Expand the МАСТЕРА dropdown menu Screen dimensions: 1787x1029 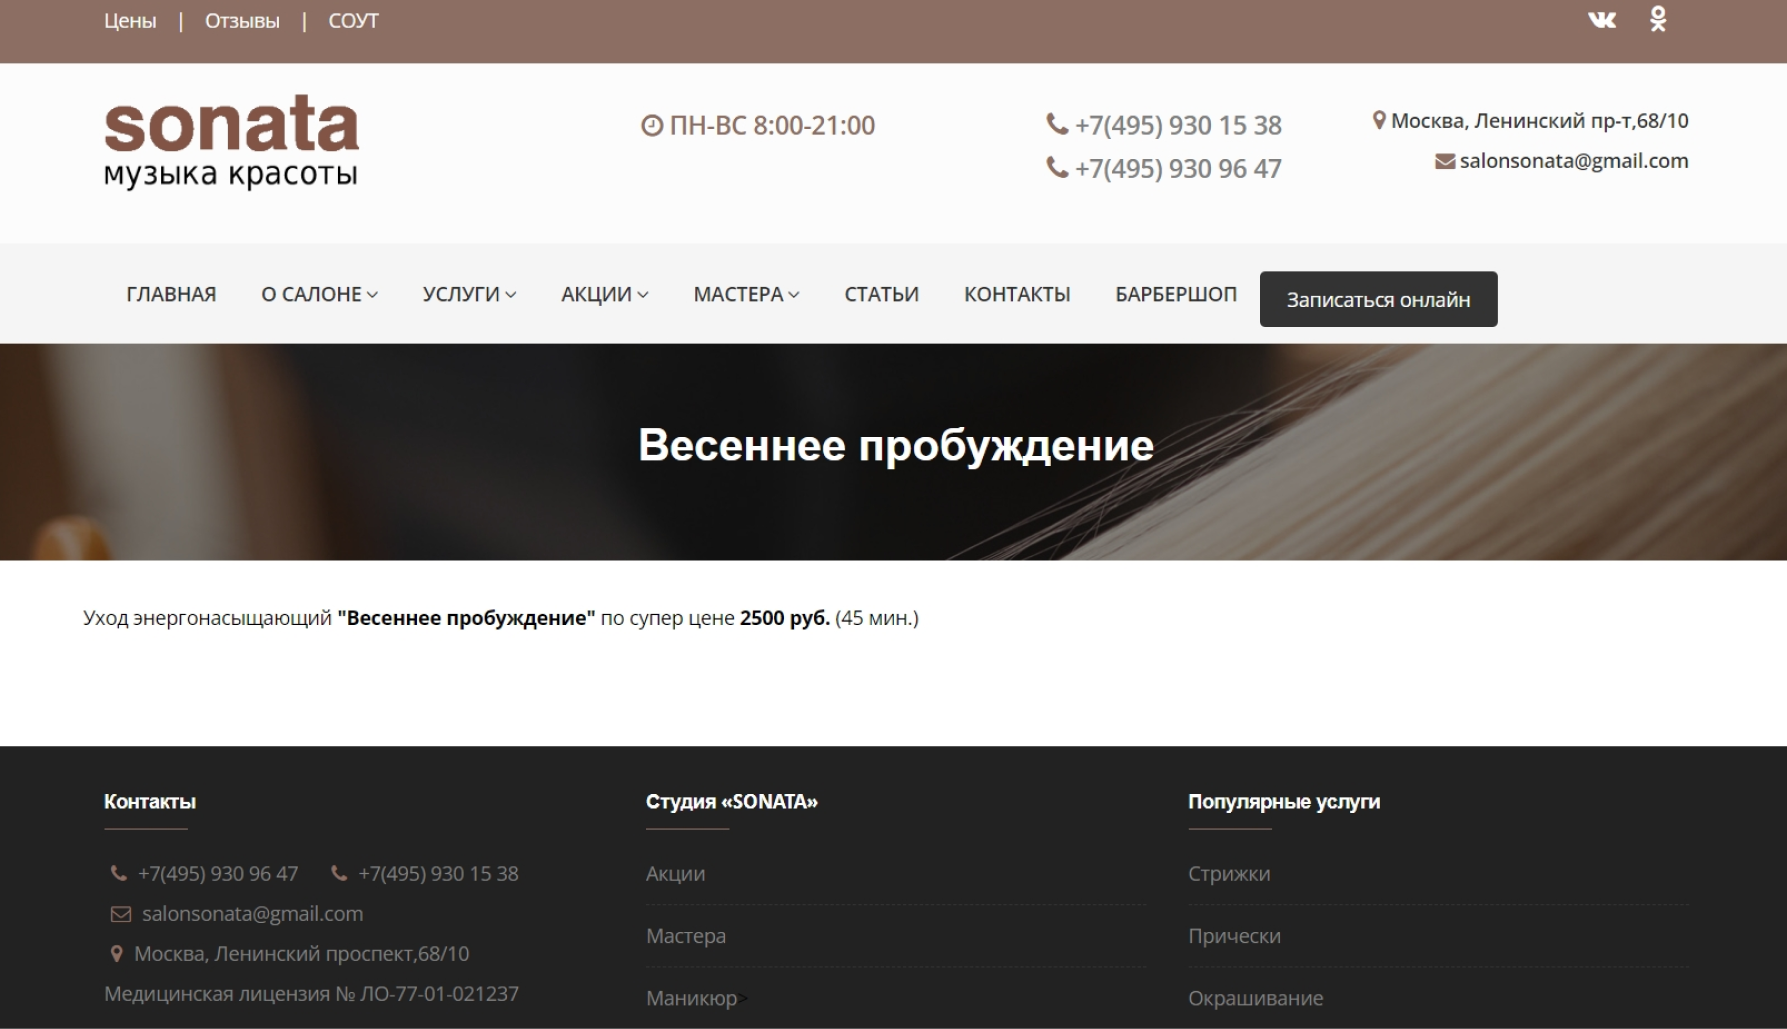[746, 294]
